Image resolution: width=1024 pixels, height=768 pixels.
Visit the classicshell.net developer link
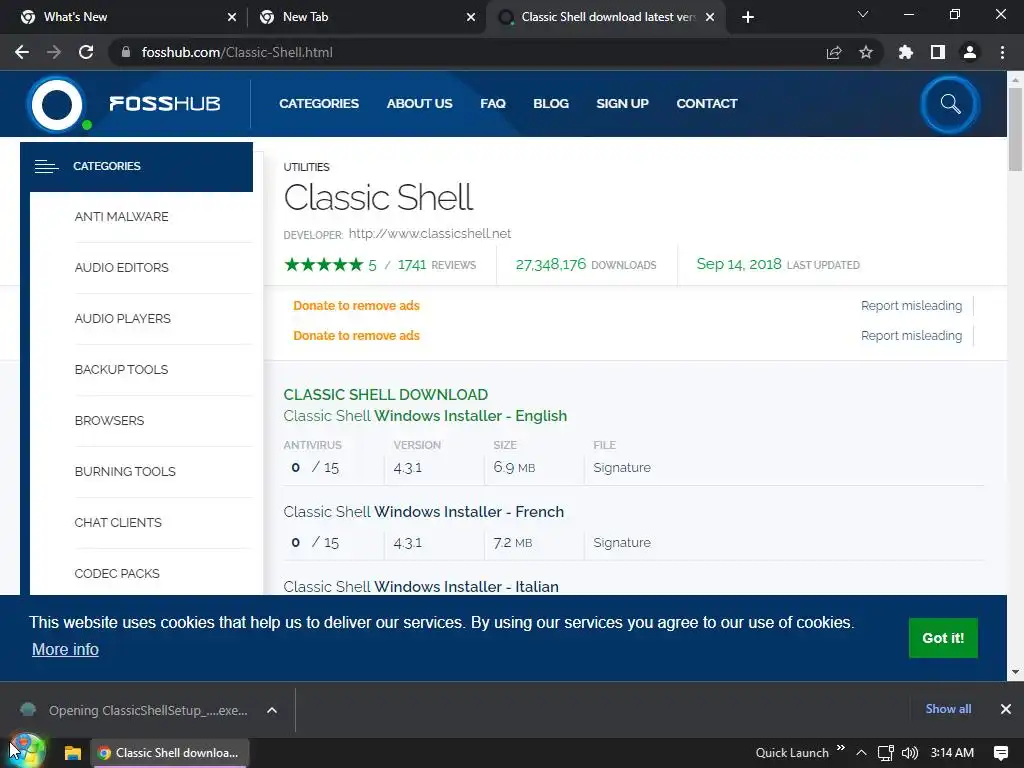pos(430,234)
